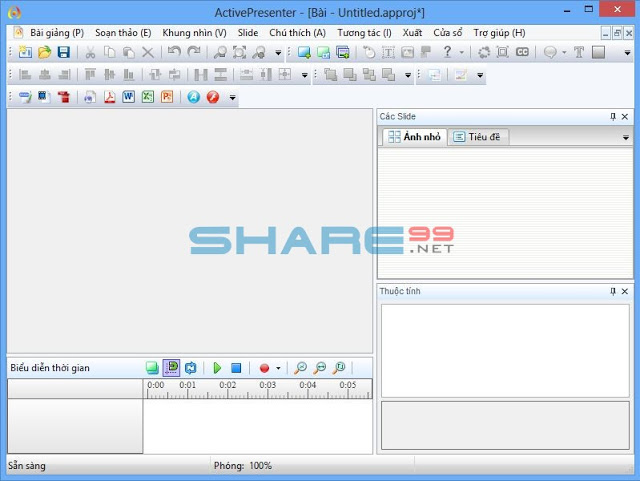
Task: Play the timeline preview
Action: 217,368
